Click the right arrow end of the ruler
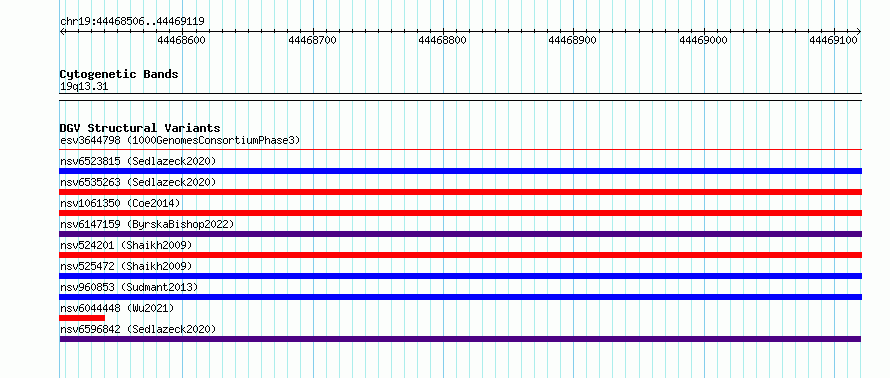This screenshot has height=378, width=890. click(859, 31)
